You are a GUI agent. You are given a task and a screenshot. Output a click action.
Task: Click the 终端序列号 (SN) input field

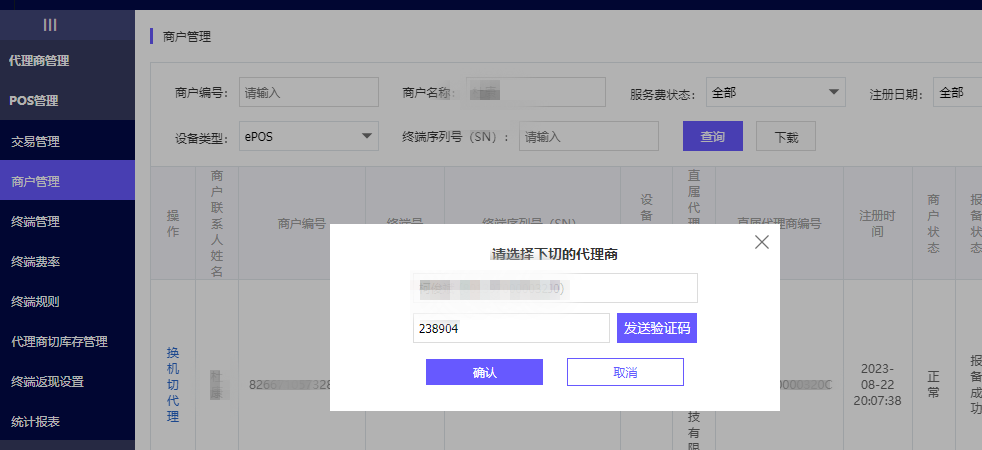pyautogui.click(x=589, y=136)
